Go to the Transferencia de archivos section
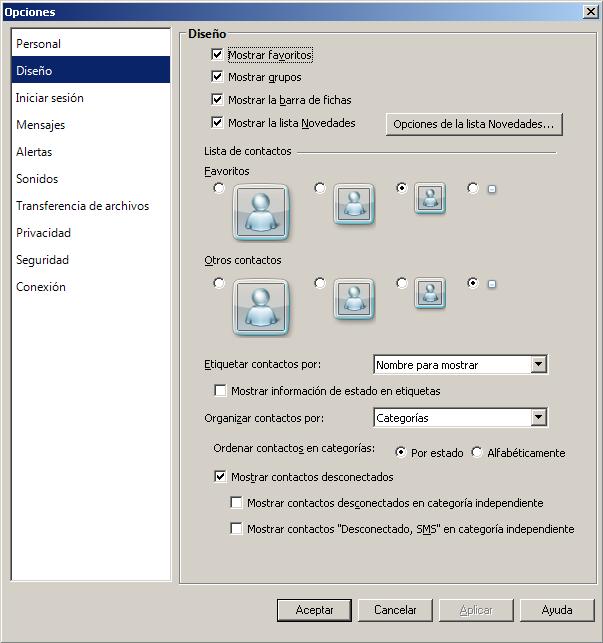Viewport: 603px width, 643px height. click(x=82, y=206)
